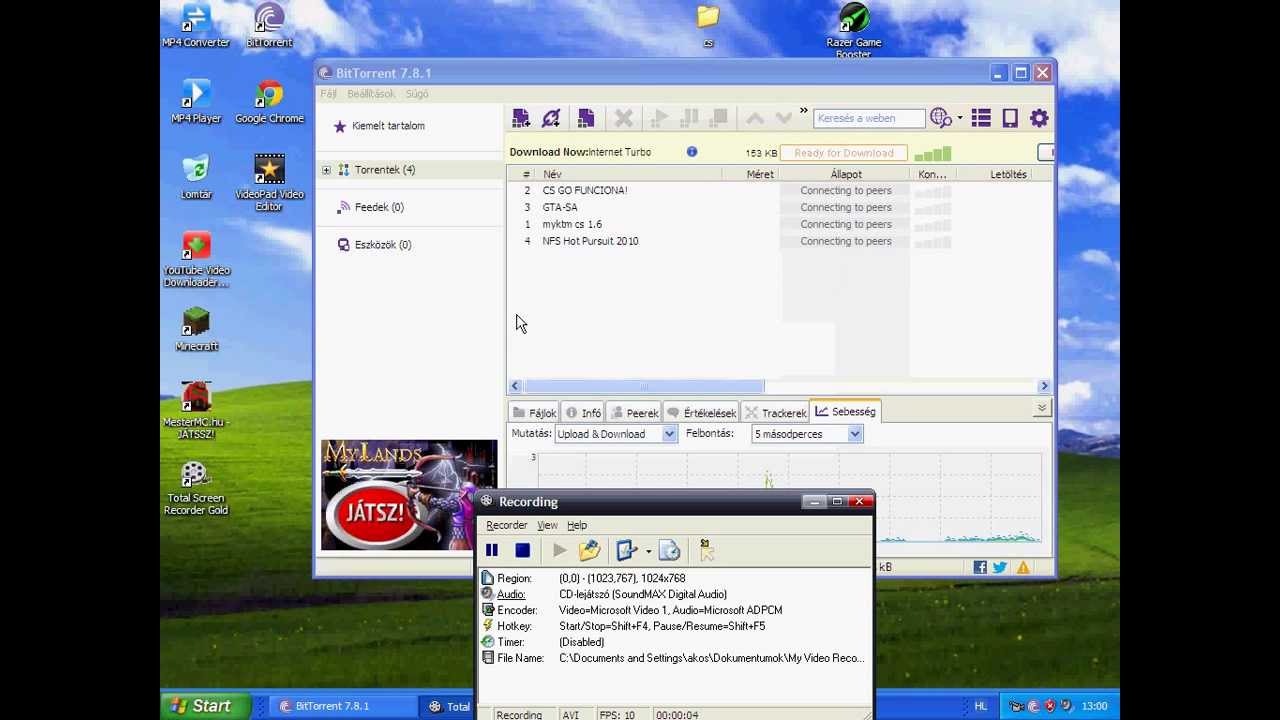Collapse the details pane with chevron
This screenshot has width=1280, height=720.
[1041, 408]
